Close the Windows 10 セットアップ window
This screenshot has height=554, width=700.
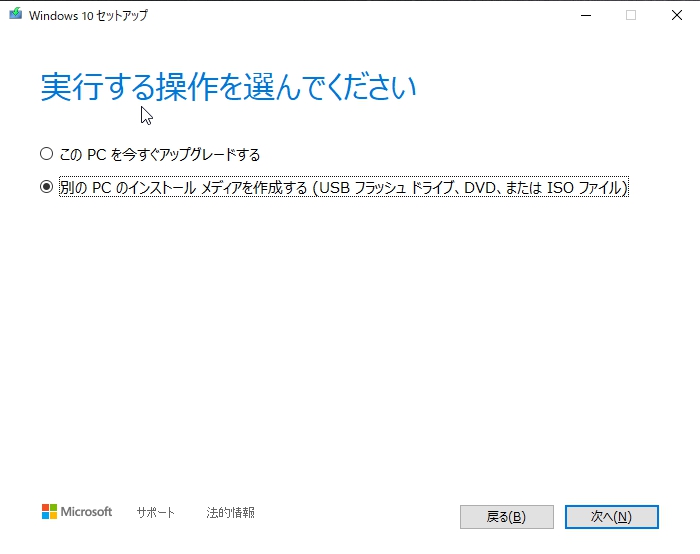677,15
